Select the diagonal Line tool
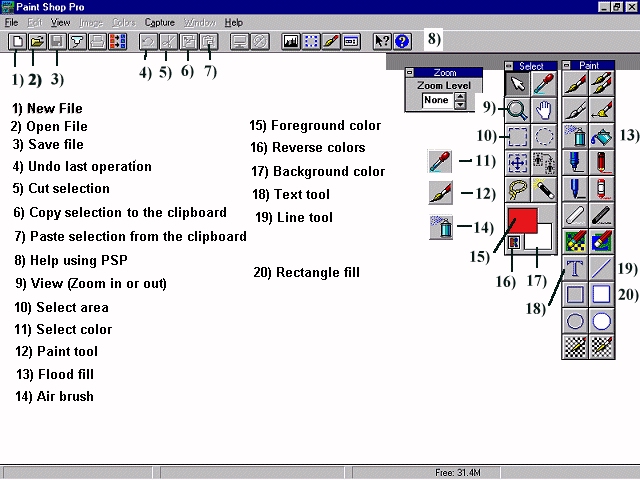This screenshot has width=640, height=480. point(602,268)
